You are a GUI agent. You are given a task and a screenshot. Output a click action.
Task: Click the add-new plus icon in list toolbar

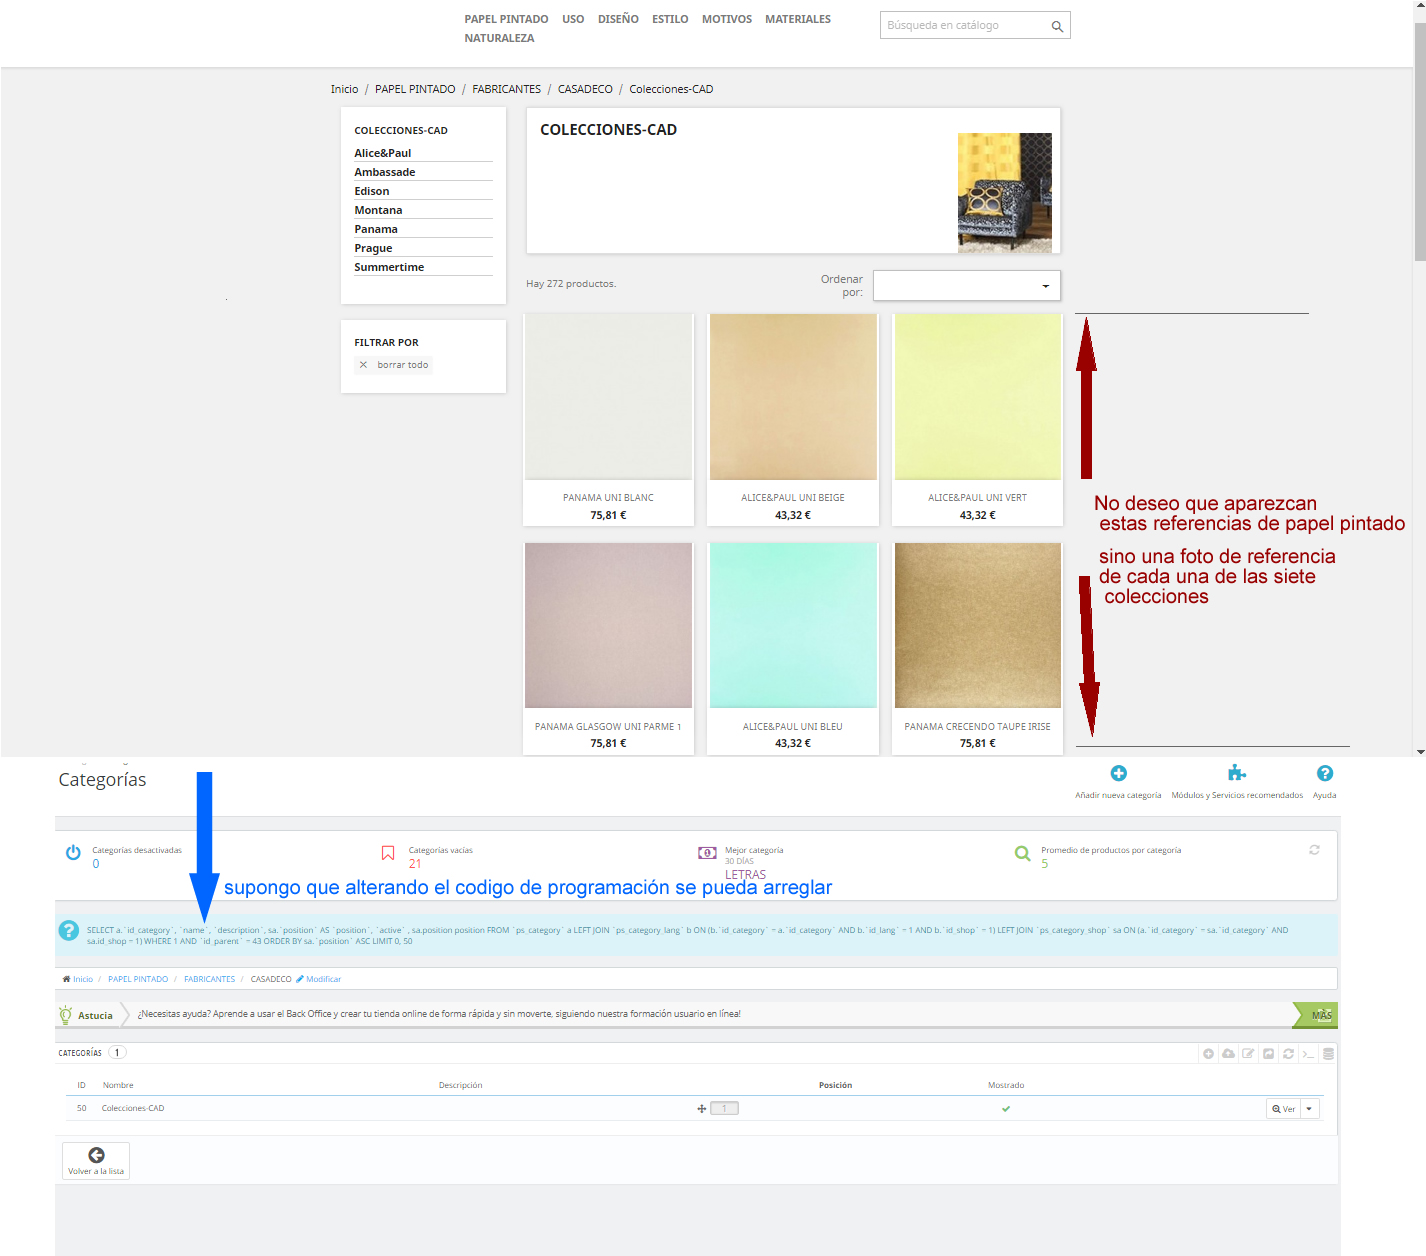coord(1208,1053)
